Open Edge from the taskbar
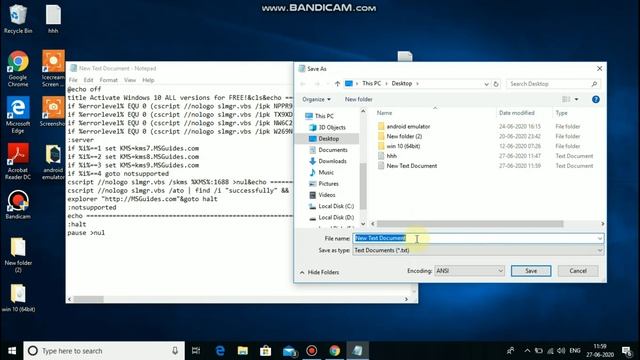Image resolution: width=640 pixels, height=360 pixels. [x=220, y=351]
